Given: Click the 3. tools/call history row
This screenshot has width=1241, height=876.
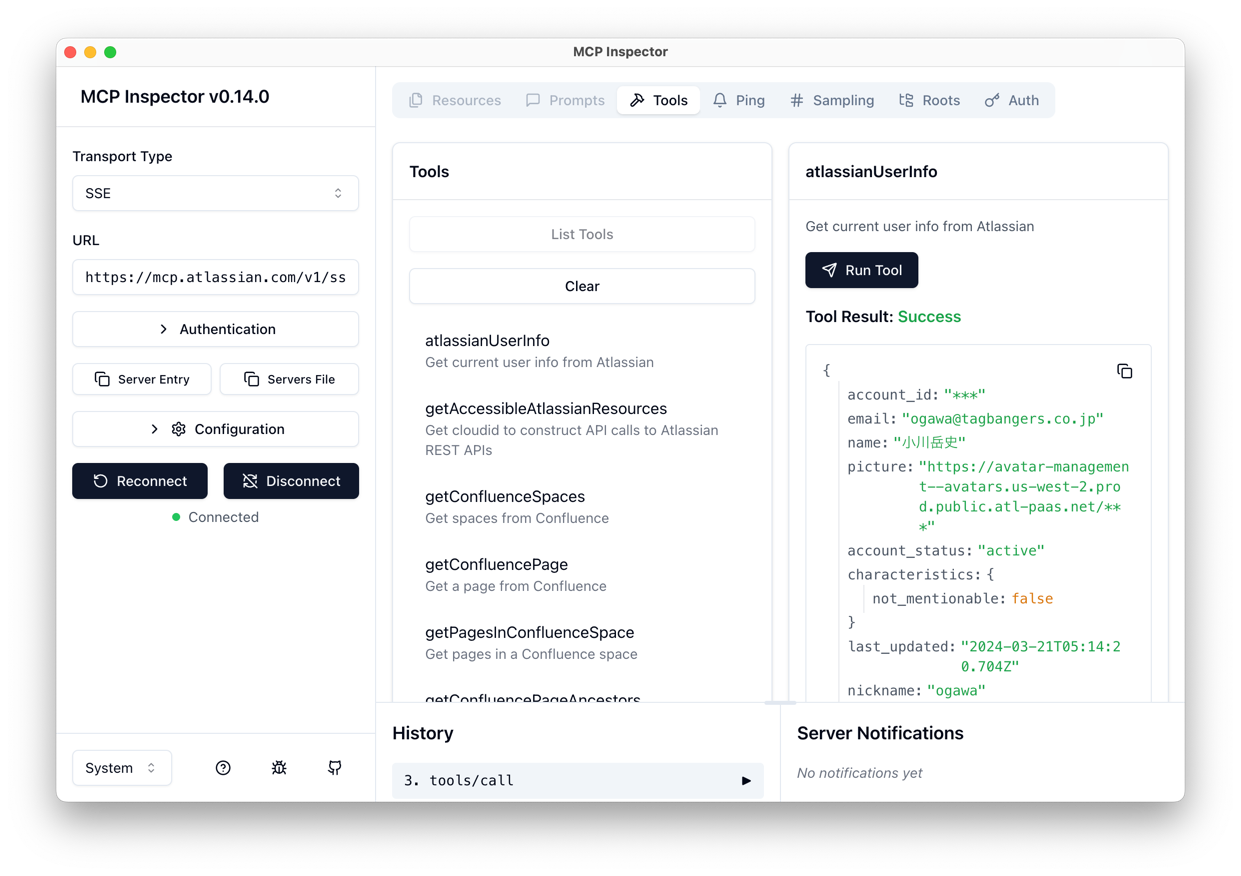Looking at the screenshot, I should [x=578, y=781].
